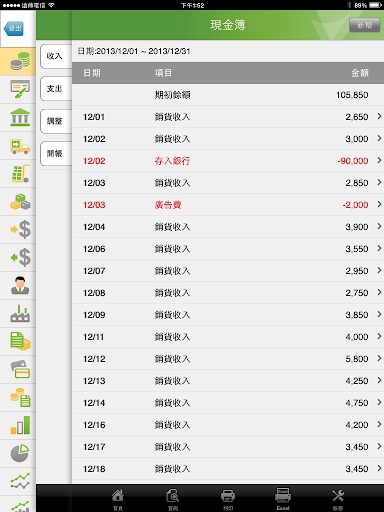Open the search document icon in bottom toolbar

[x=173, y=499]
